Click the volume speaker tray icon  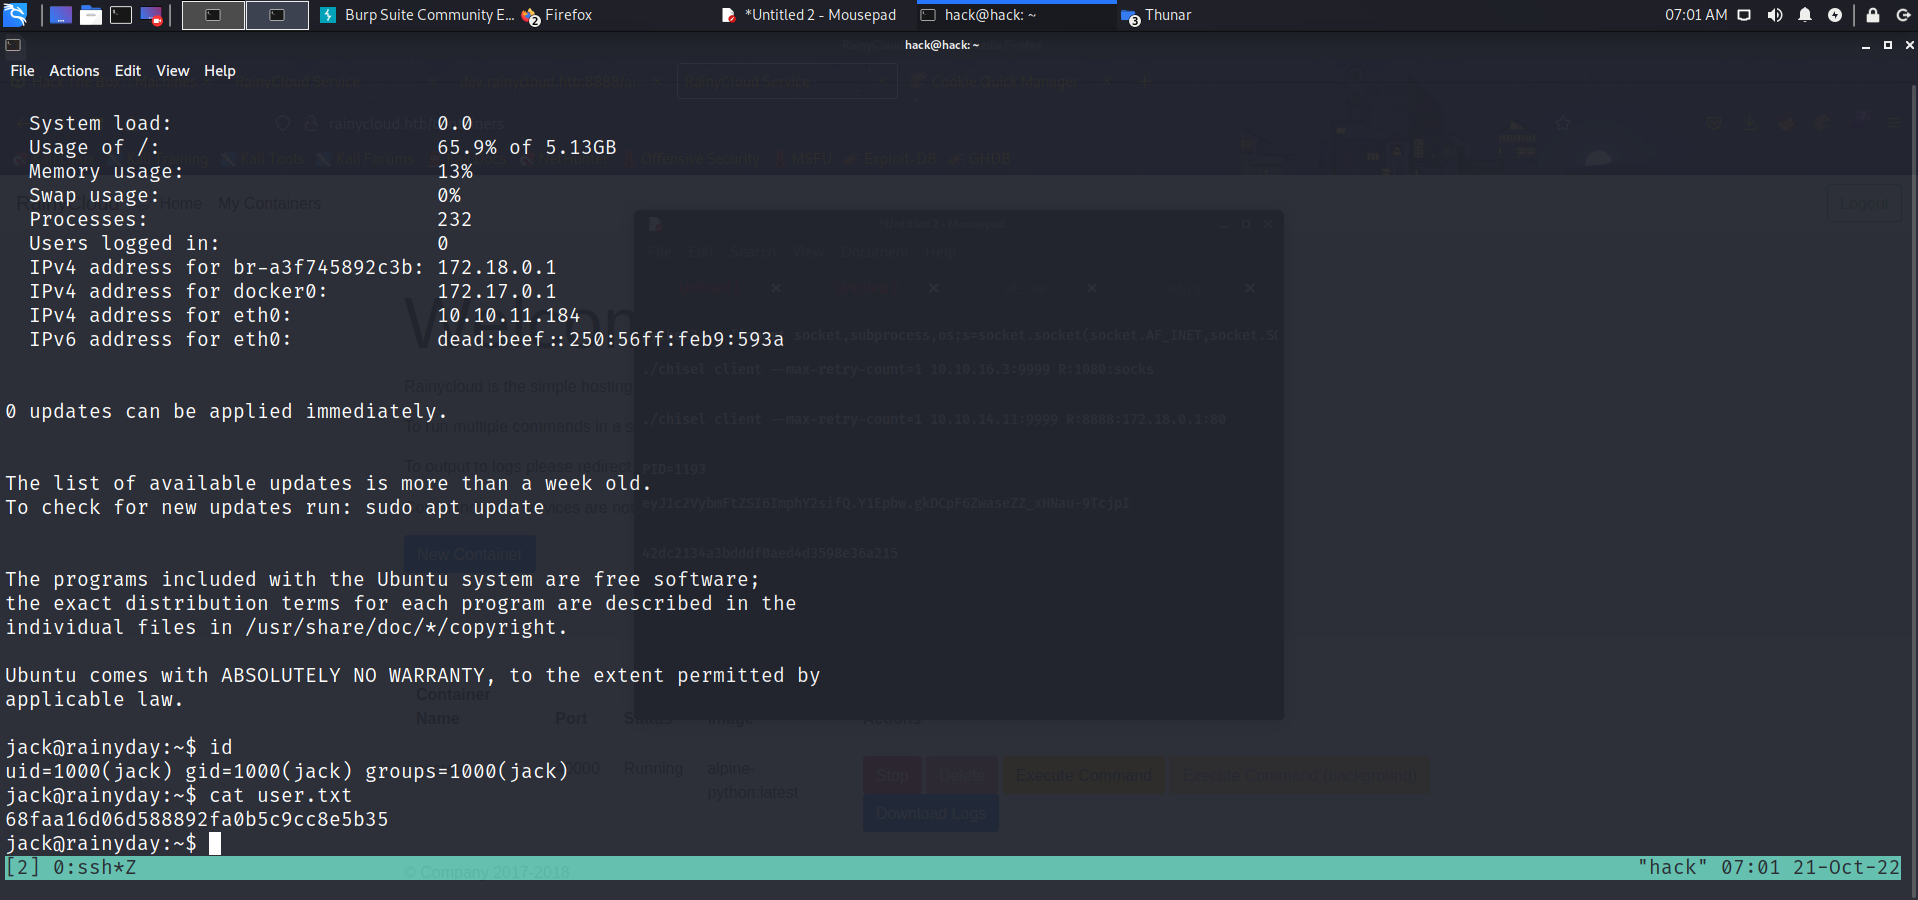click(x=1775, y=15)
